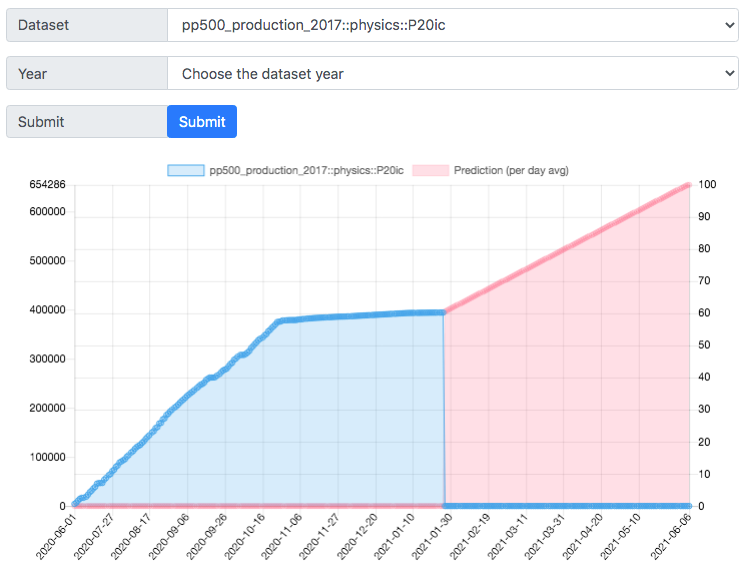Screen dimensions: 746x576
Task: Click right axis value 60
Action: [704, 312]
